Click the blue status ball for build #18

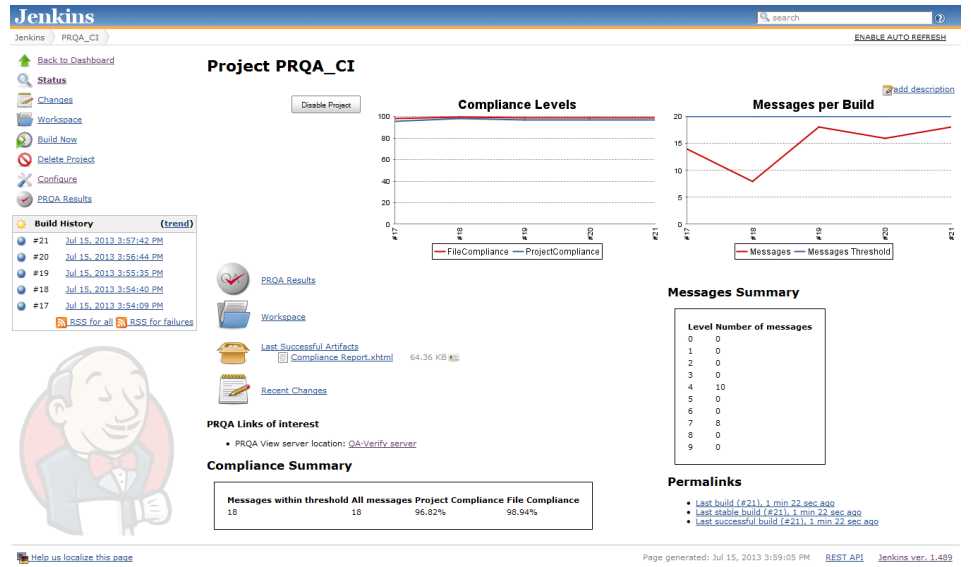[x=21, y=289]
